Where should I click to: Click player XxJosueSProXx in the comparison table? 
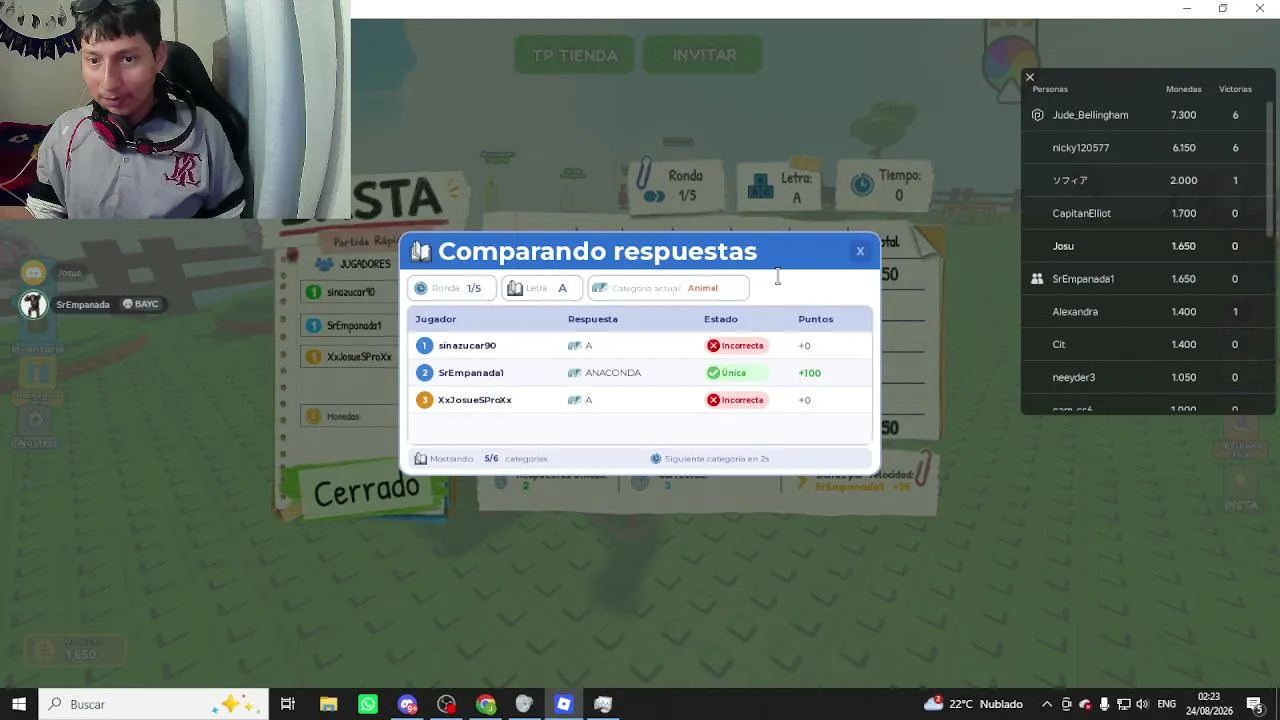(475, 400)
